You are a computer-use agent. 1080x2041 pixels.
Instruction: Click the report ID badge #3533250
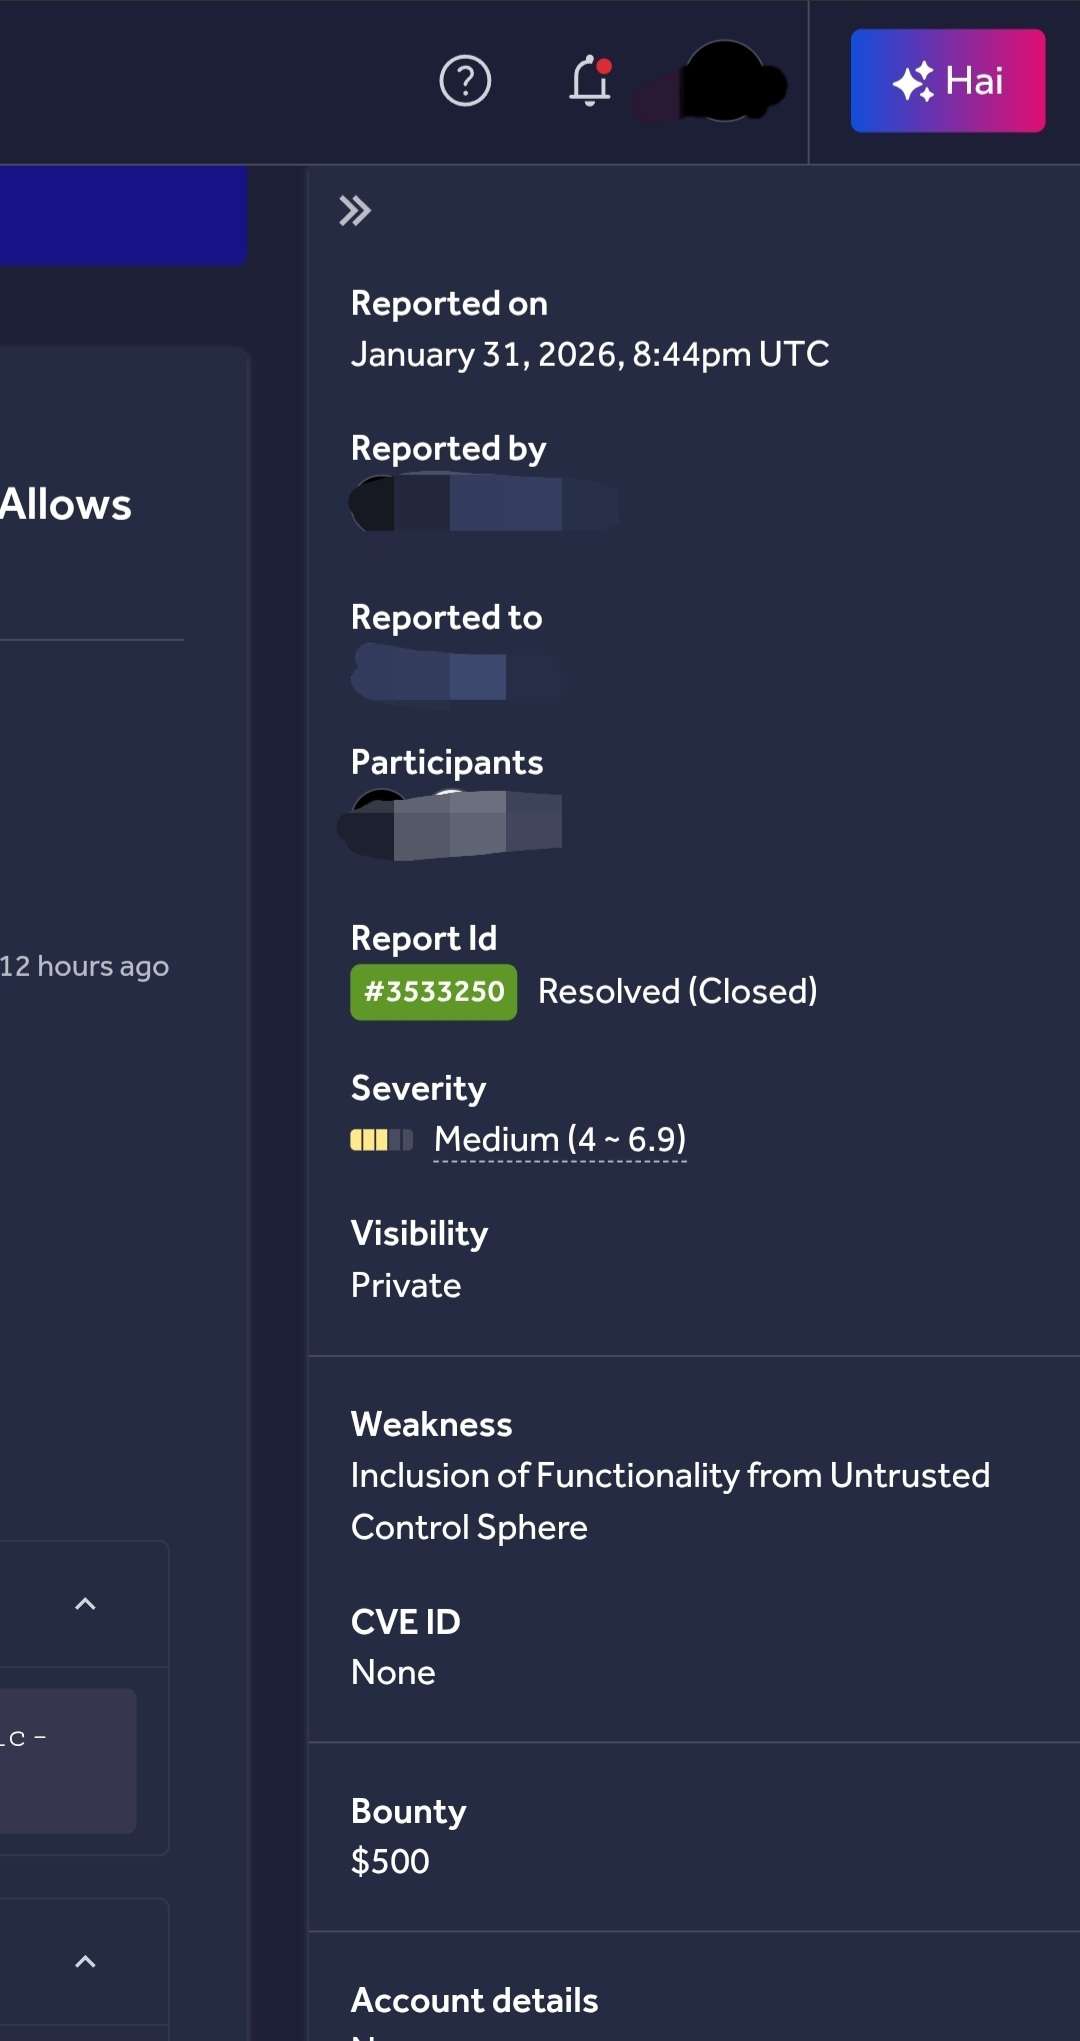tap(433, 991)
